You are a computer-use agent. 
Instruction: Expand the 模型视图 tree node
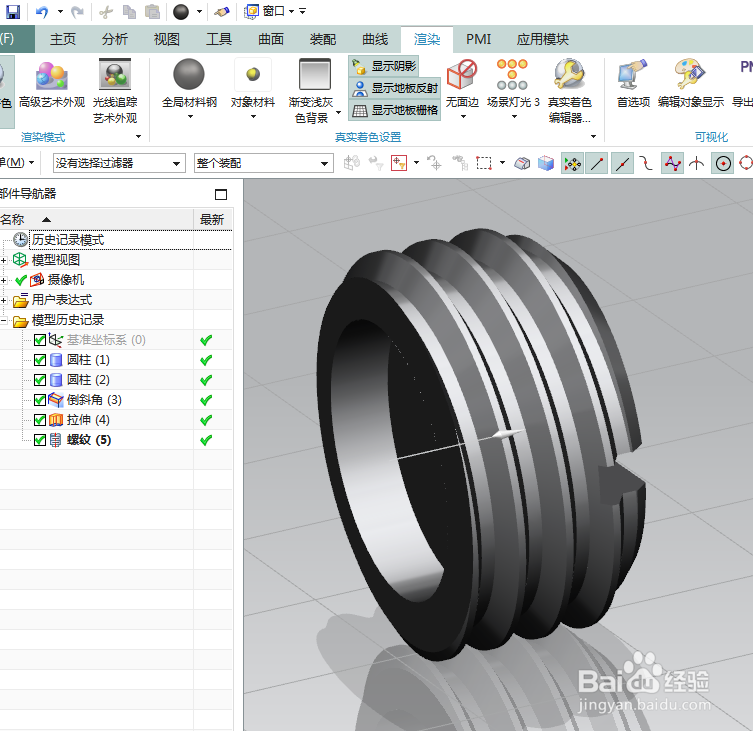[3, 260]
